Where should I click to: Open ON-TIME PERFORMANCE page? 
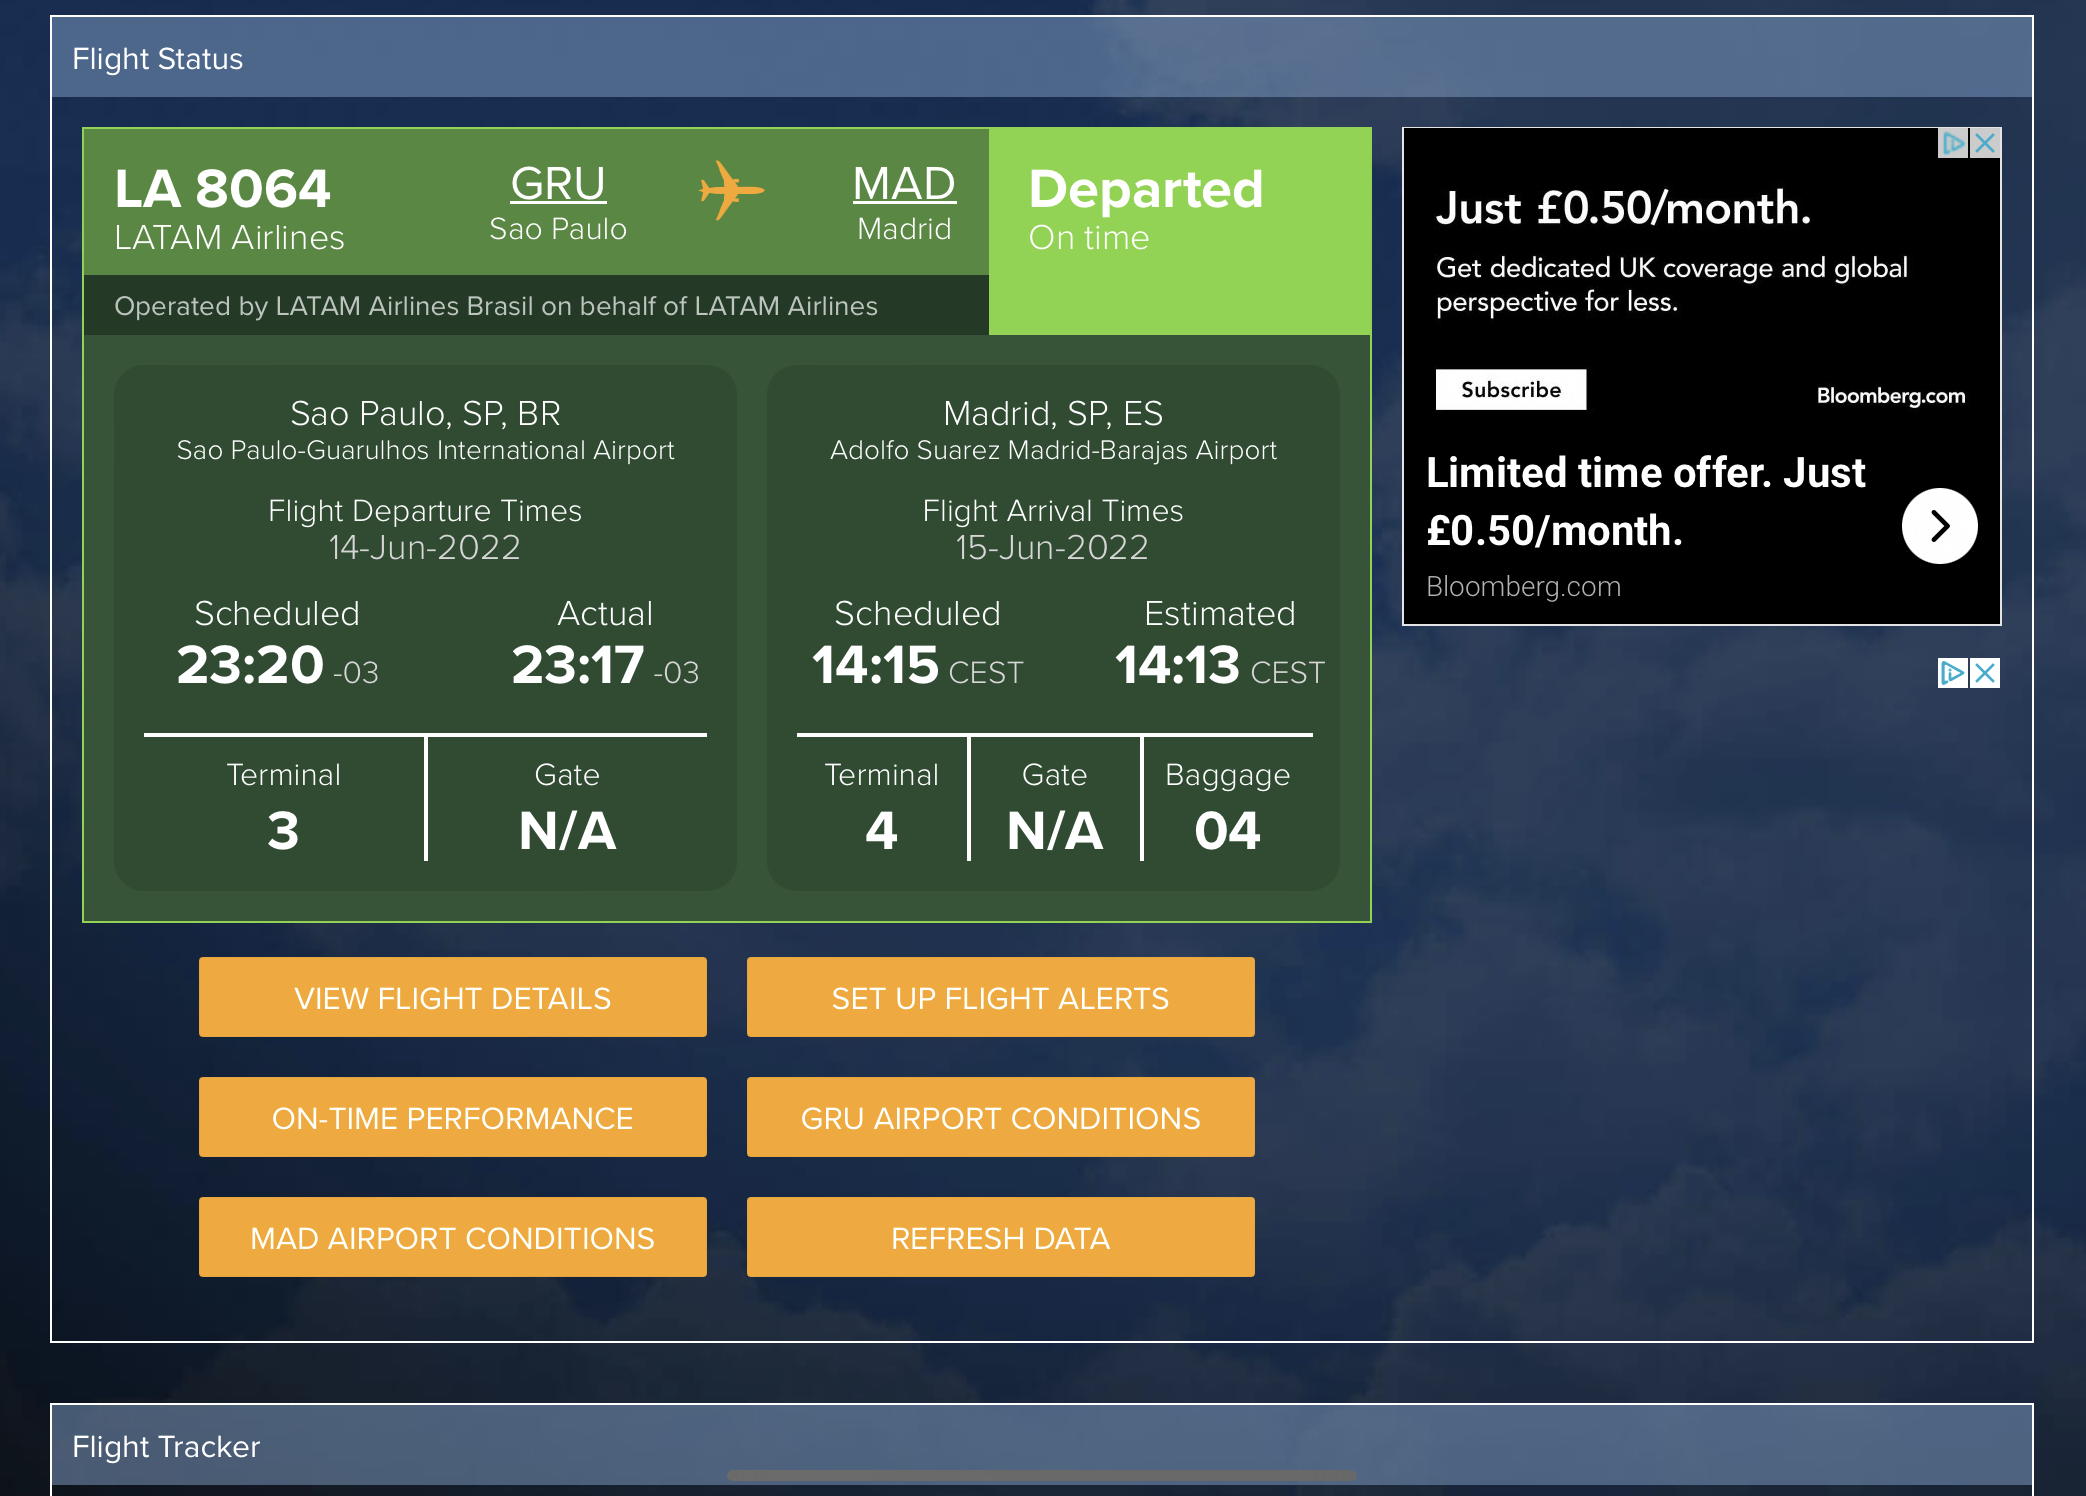pyautogui.click(x=453, y=1117)
